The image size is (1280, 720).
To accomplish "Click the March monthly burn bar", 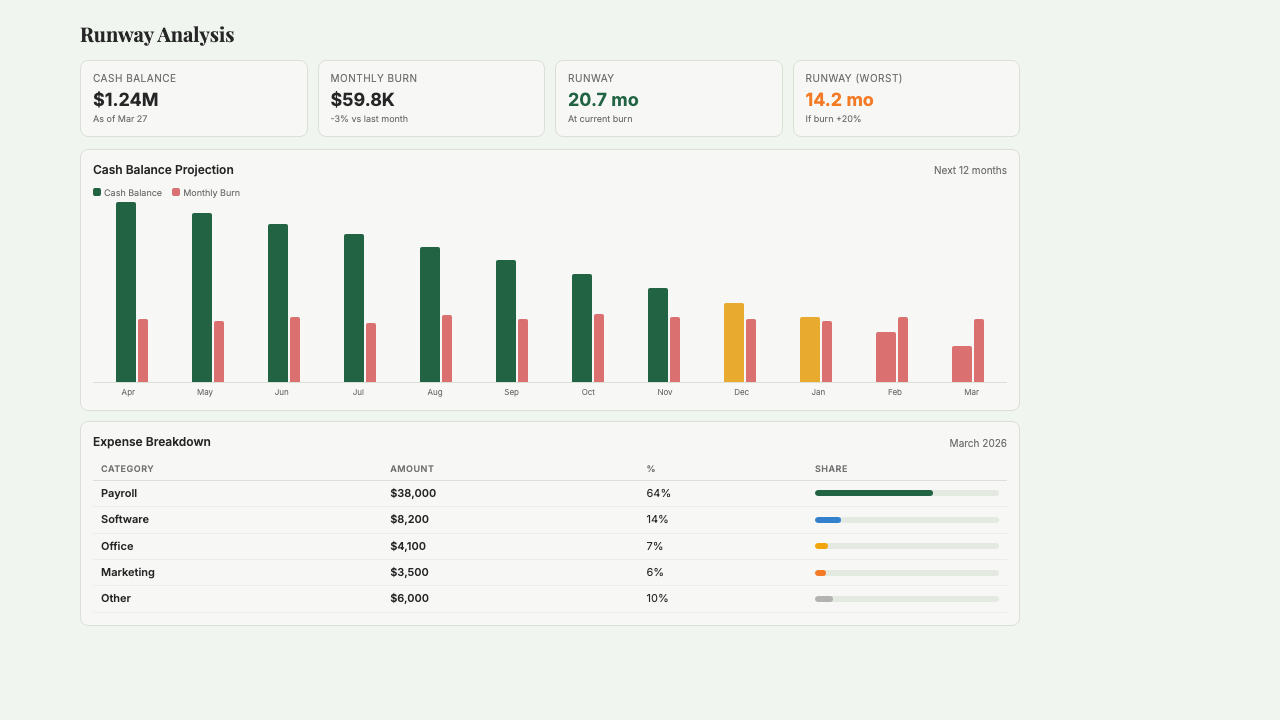I will pos(979,350).
